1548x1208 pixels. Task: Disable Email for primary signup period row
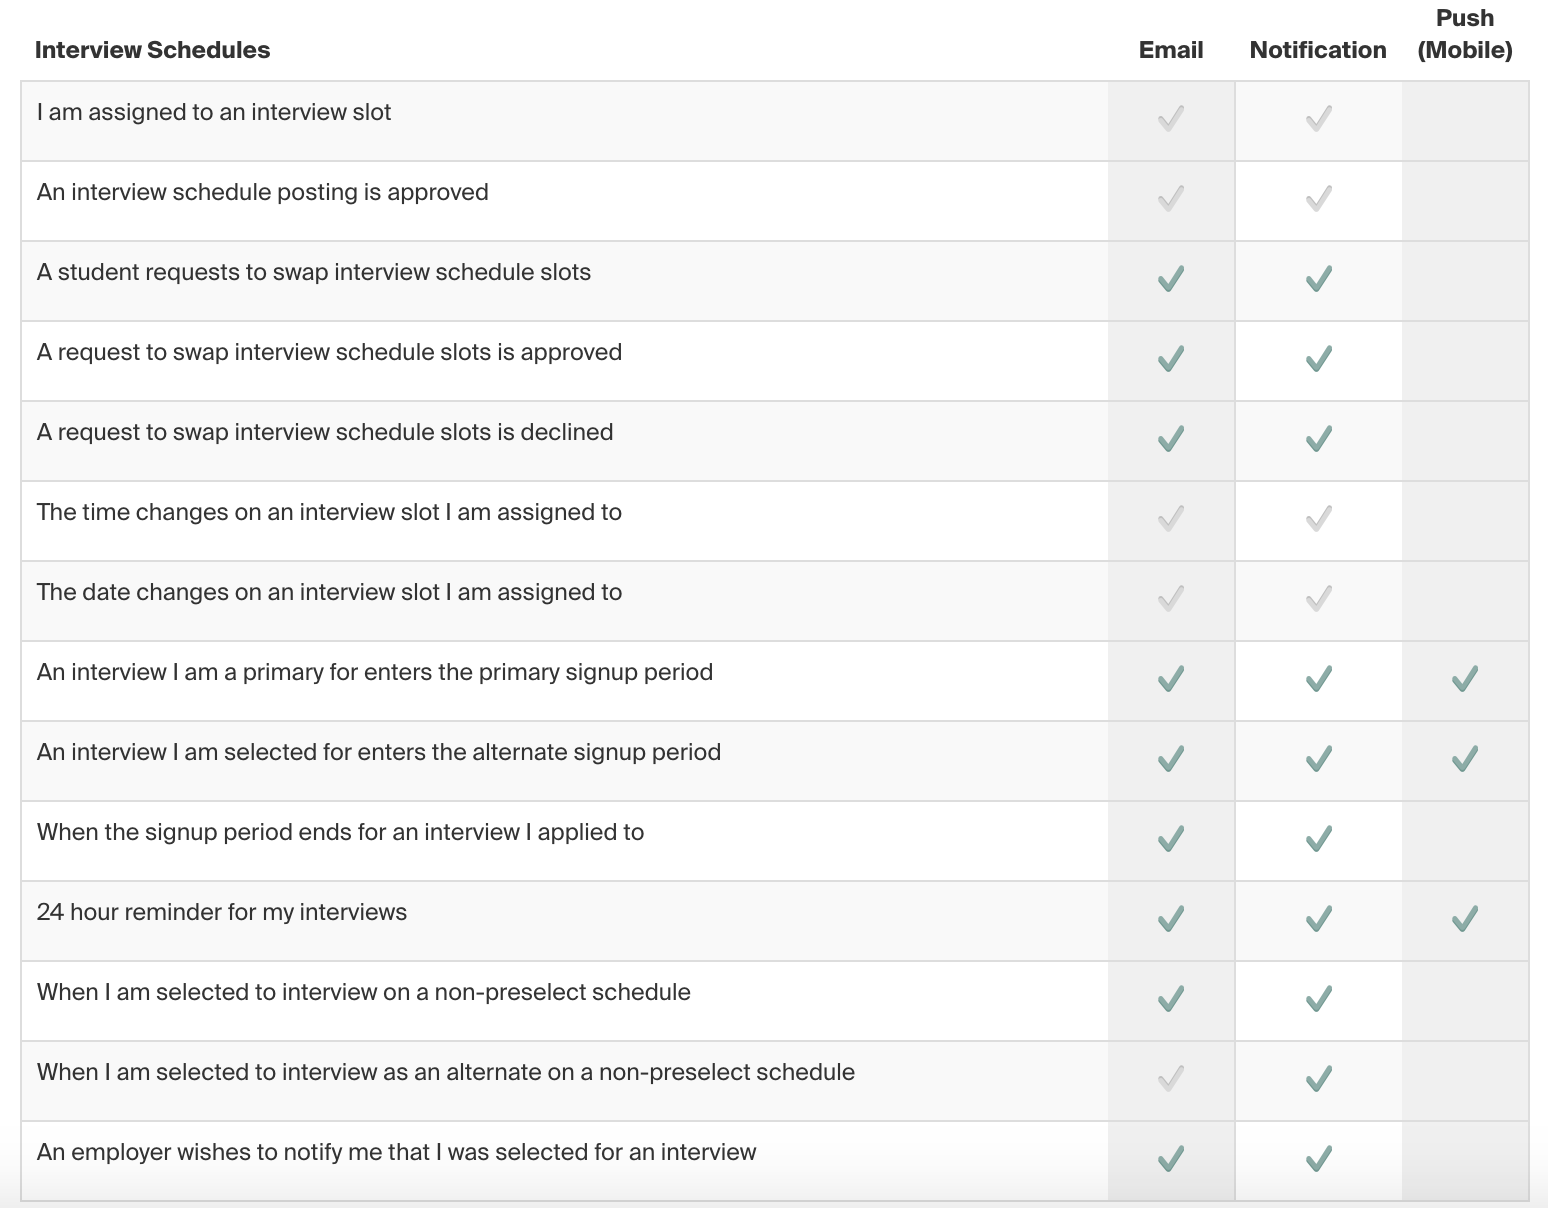click(x=1171, y=678)
